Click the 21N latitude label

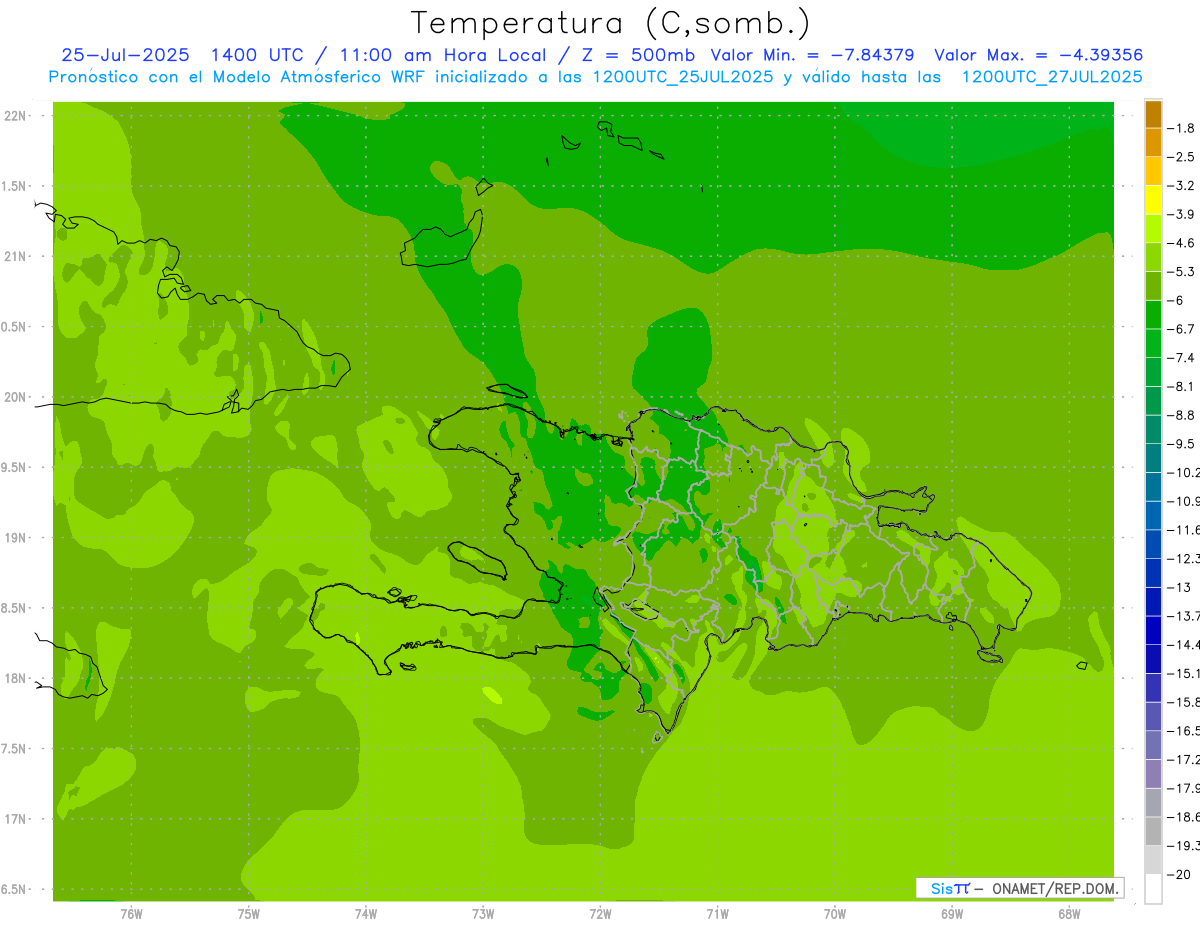click(x=15, y=257)
